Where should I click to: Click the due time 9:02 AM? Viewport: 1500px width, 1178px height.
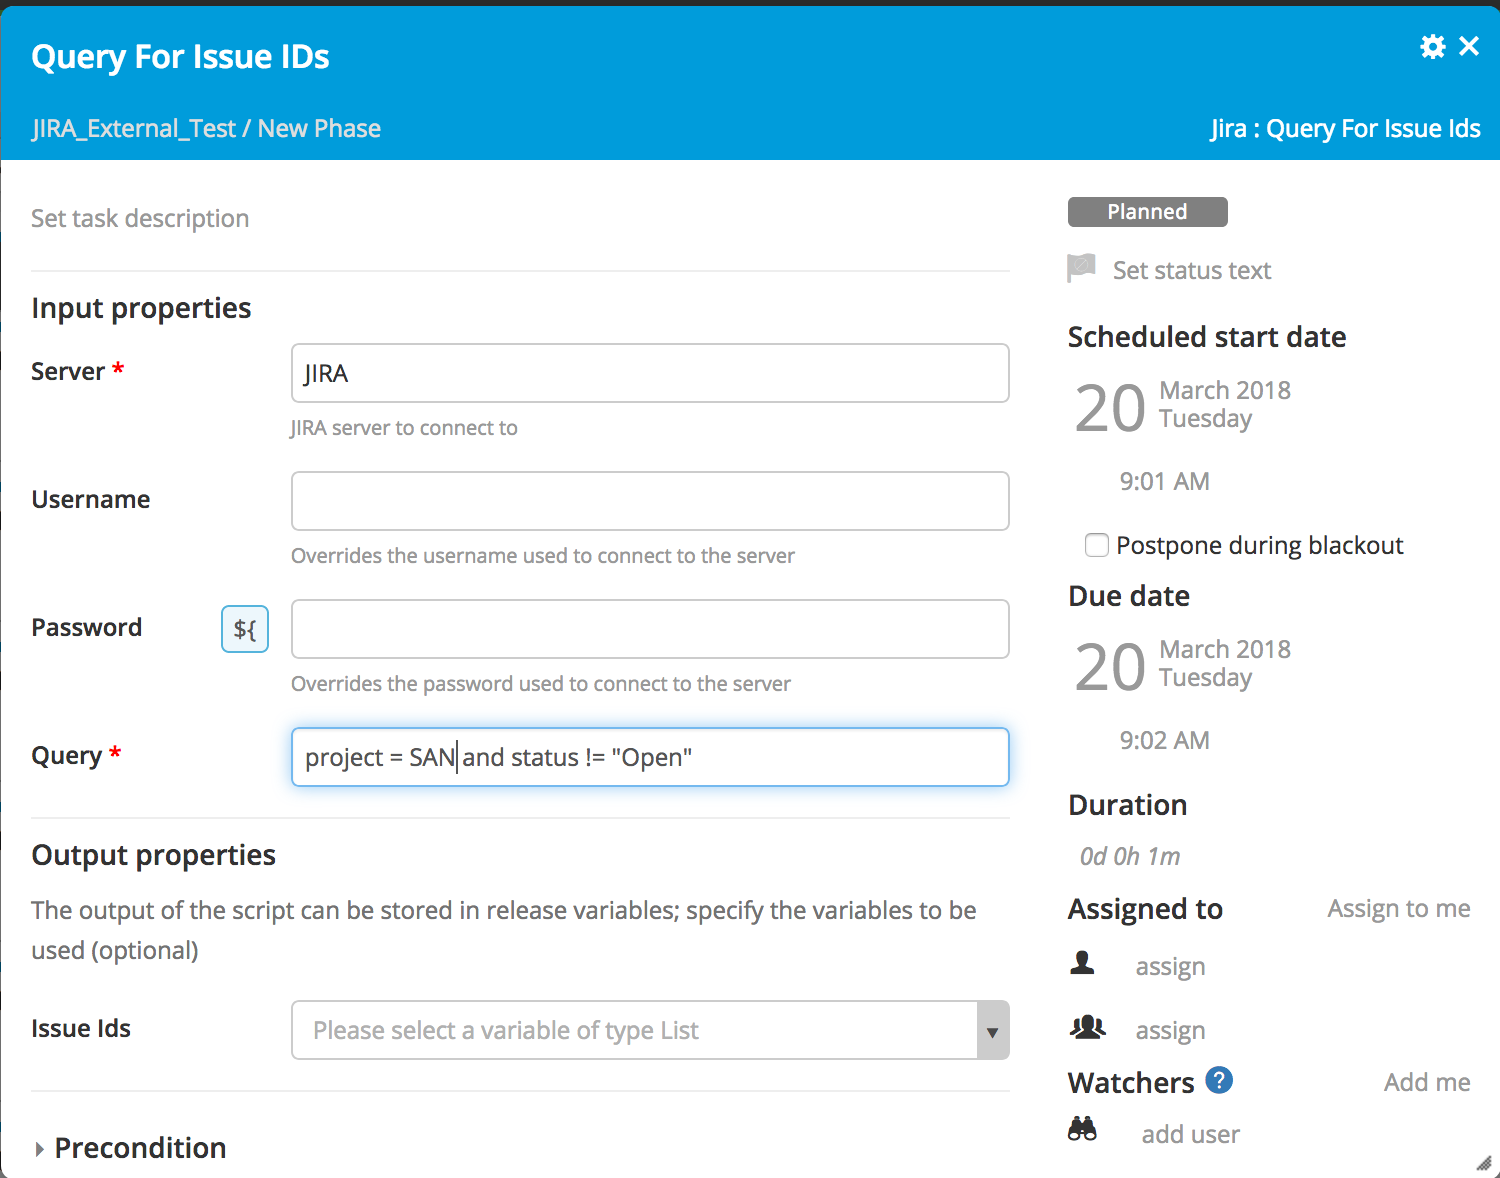1164,740
